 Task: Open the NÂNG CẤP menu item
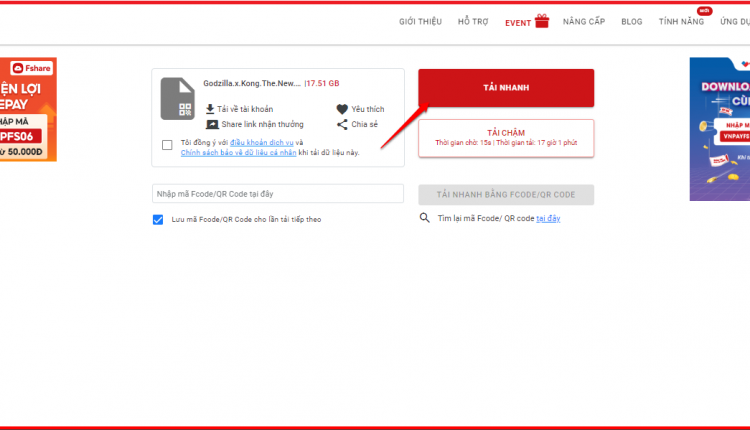click(584, 22)
